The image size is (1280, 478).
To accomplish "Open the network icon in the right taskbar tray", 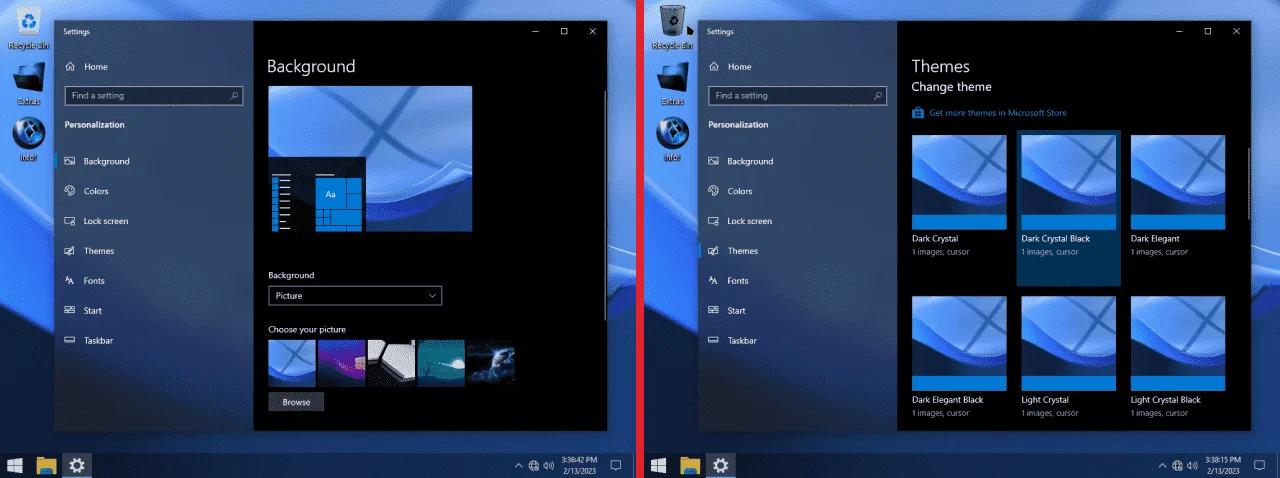I will coord(1177,465).
